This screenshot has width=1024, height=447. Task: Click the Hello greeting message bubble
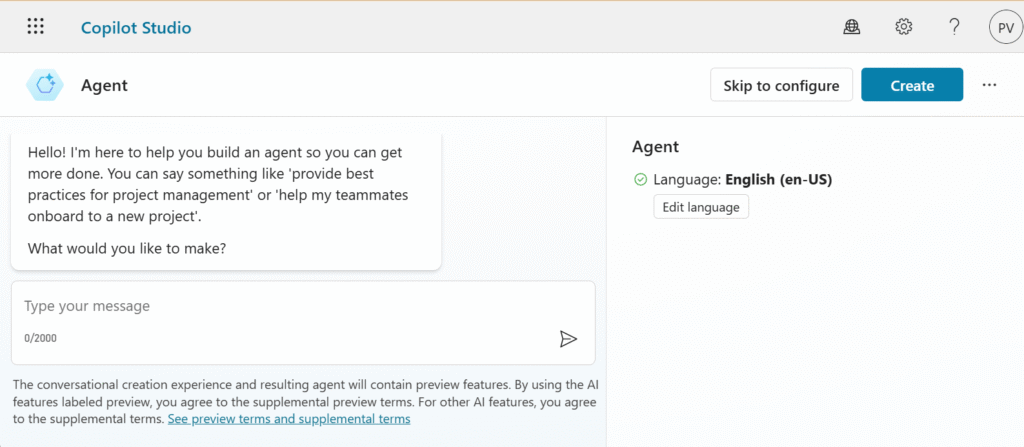tap(226, 202)
